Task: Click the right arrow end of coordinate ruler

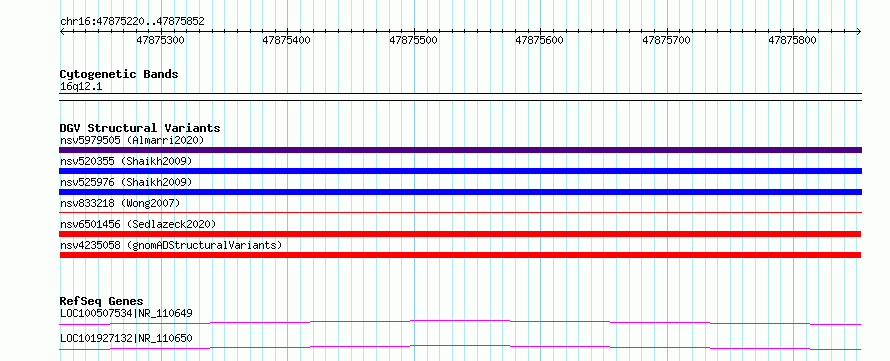Action: click(859, 31)
